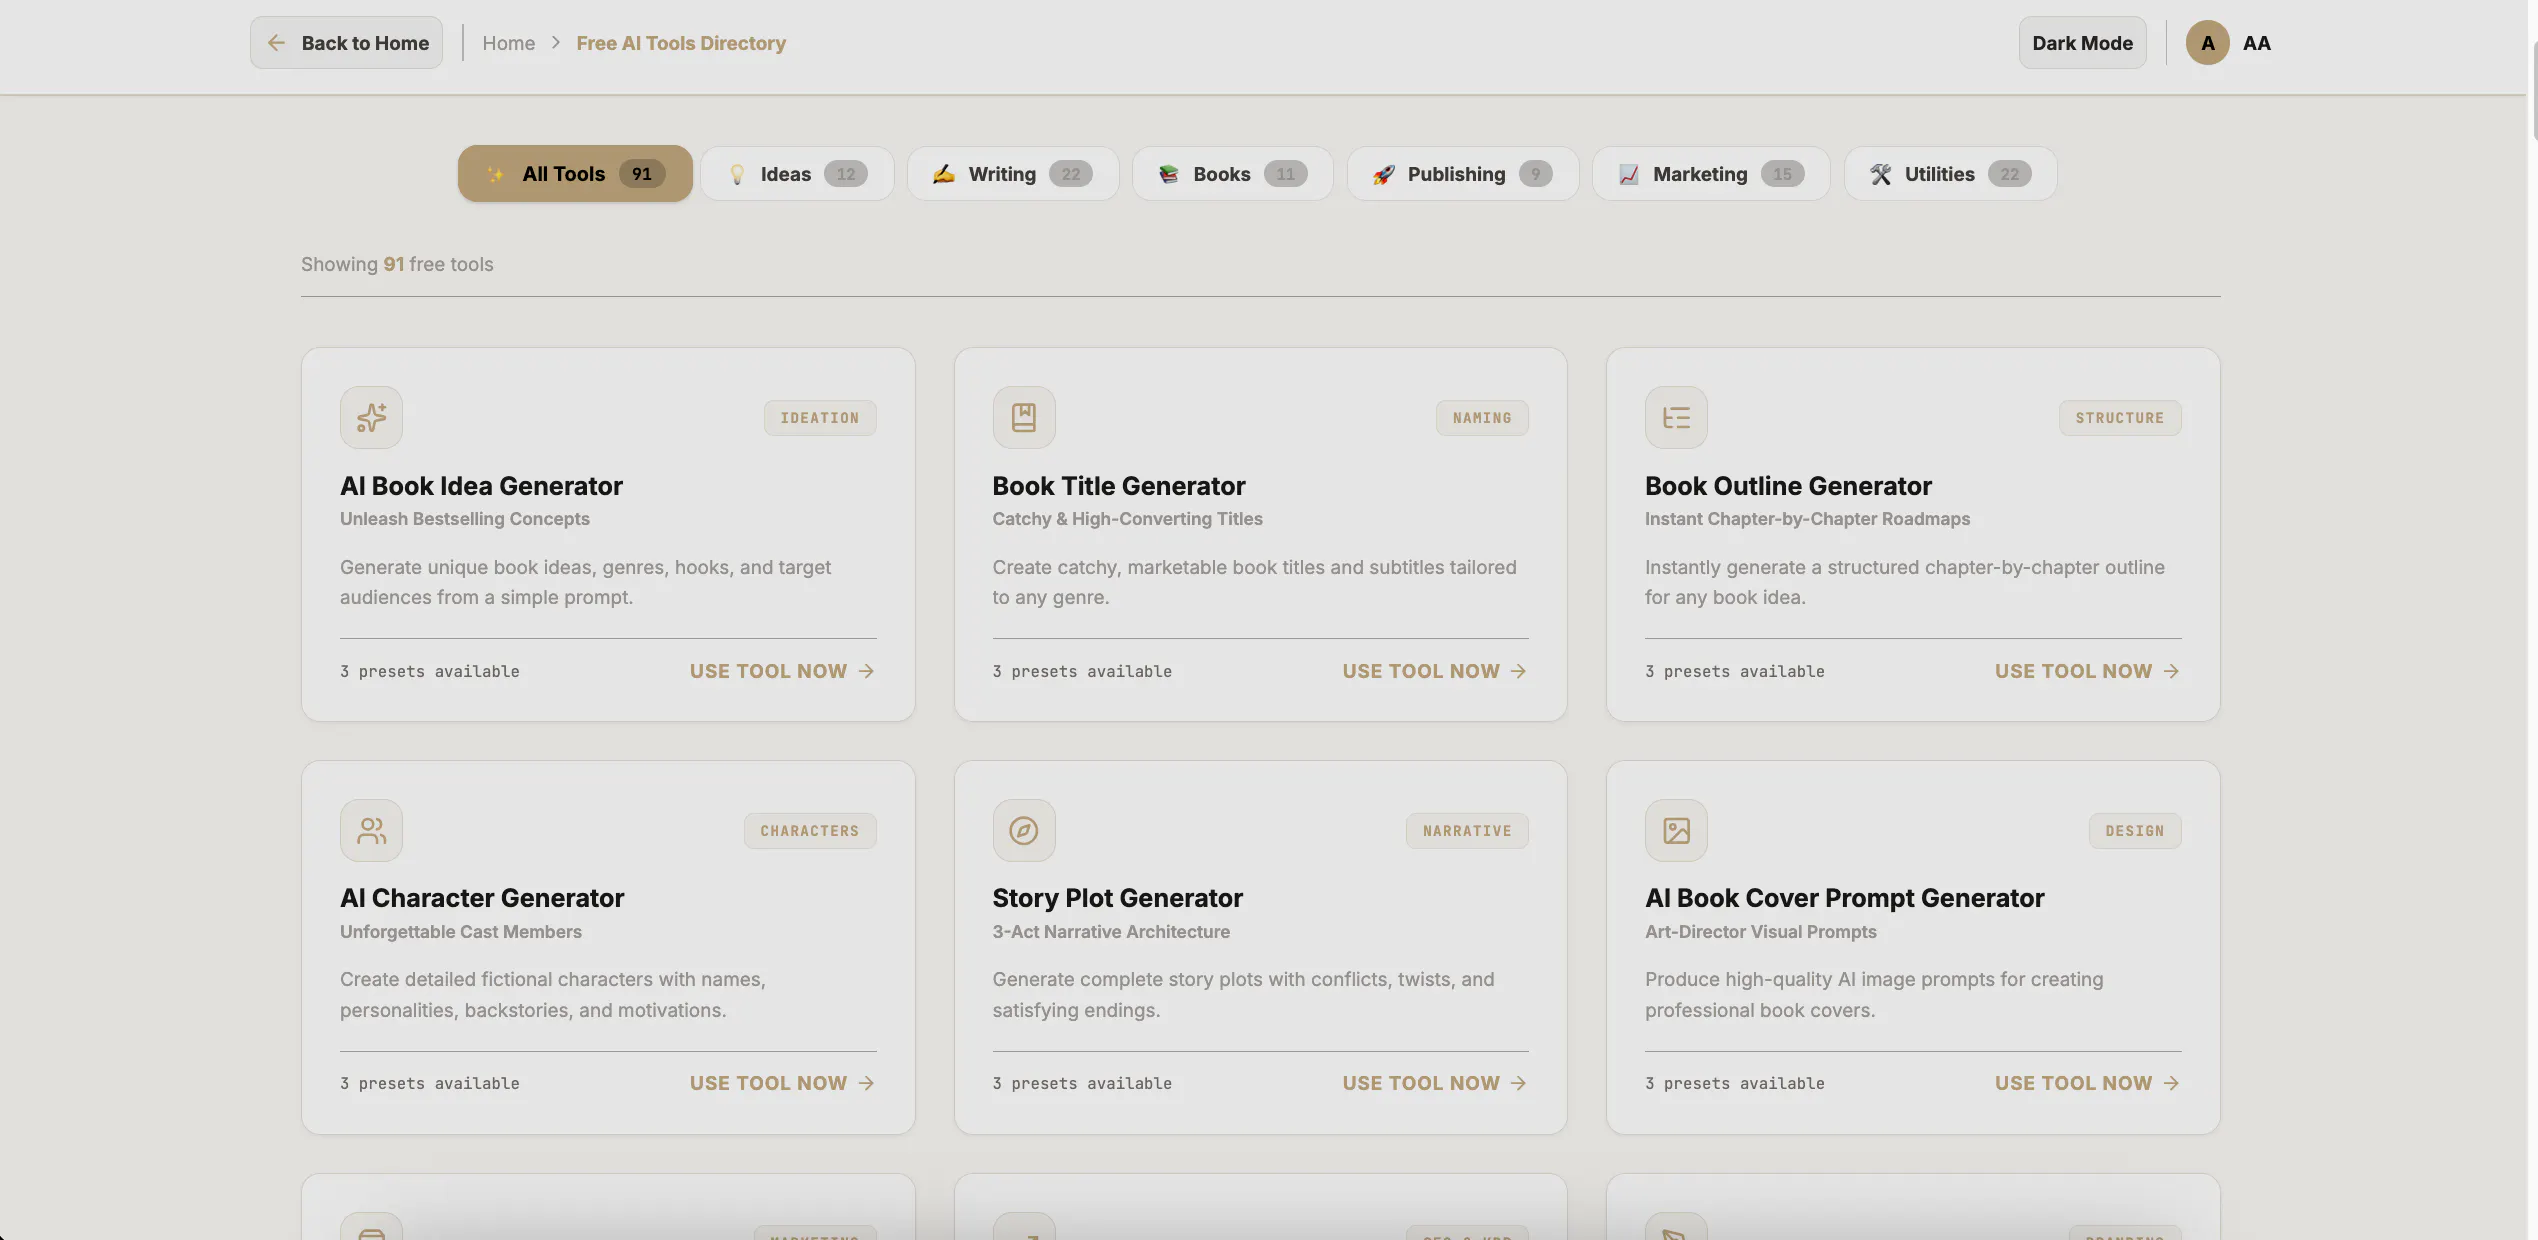Switch to the Writing category tab
The image size is (2538, 1240).
click(1012, 174)
